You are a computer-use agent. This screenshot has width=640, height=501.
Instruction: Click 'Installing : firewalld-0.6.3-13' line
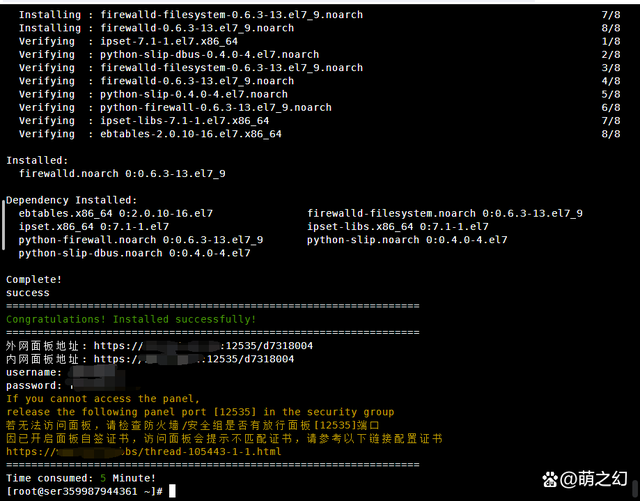pyautogui.click(x=156, y=28)
